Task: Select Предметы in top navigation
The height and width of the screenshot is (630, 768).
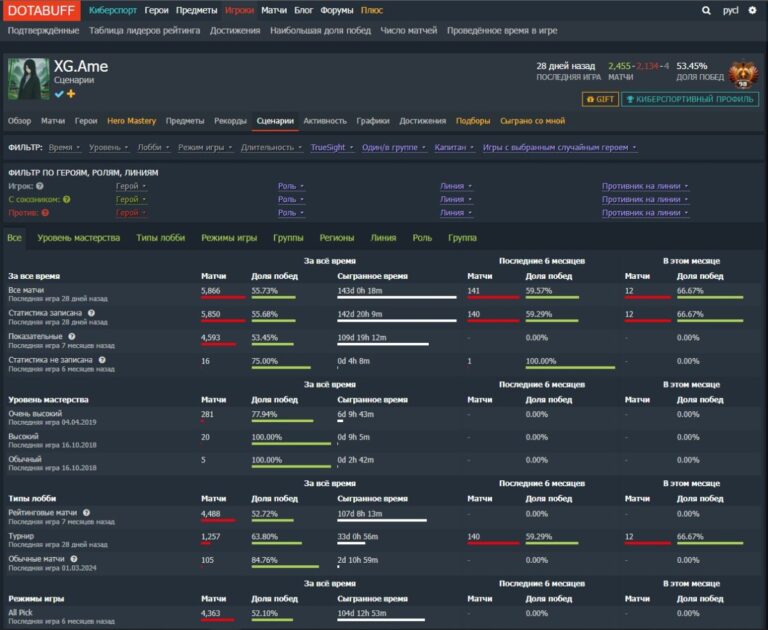Action: [x=196, y=10]
